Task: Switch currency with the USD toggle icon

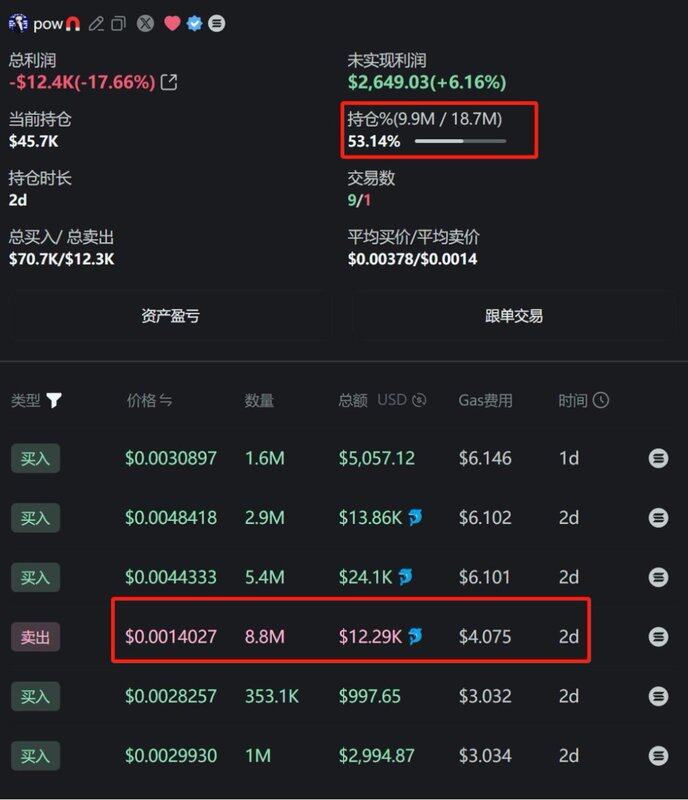Action: pos(419,400)
